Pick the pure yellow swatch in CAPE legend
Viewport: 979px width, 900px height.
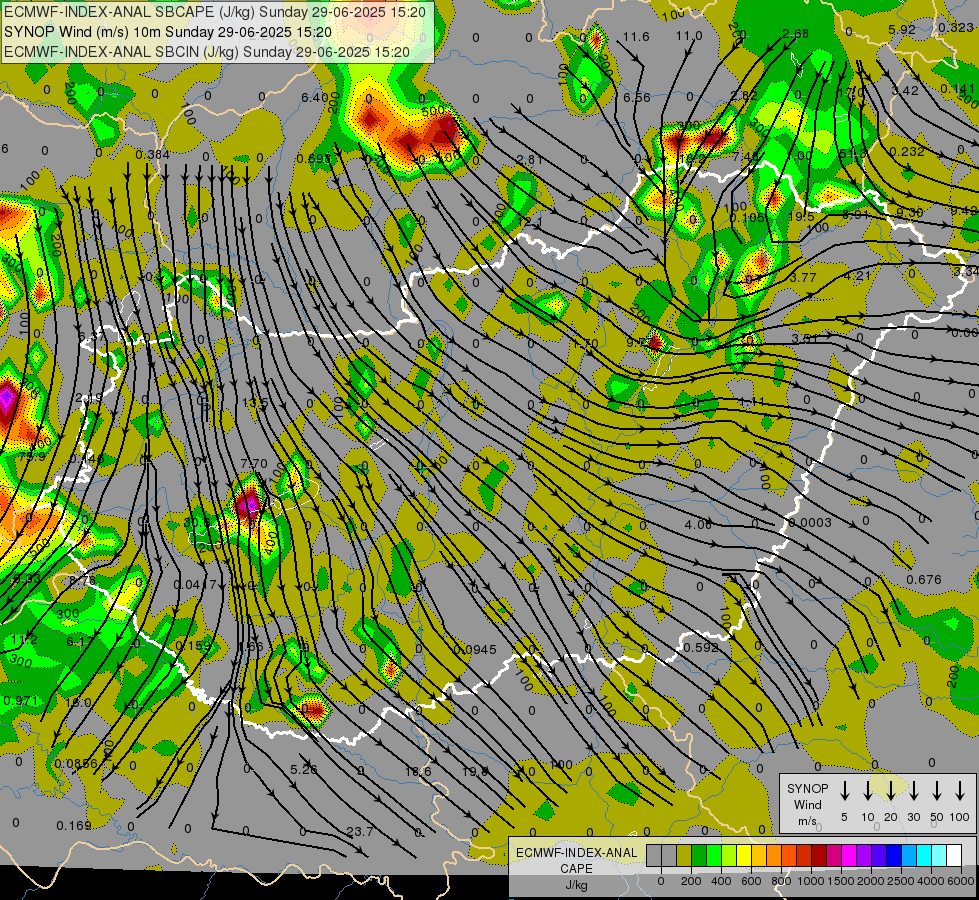[744, 856]
